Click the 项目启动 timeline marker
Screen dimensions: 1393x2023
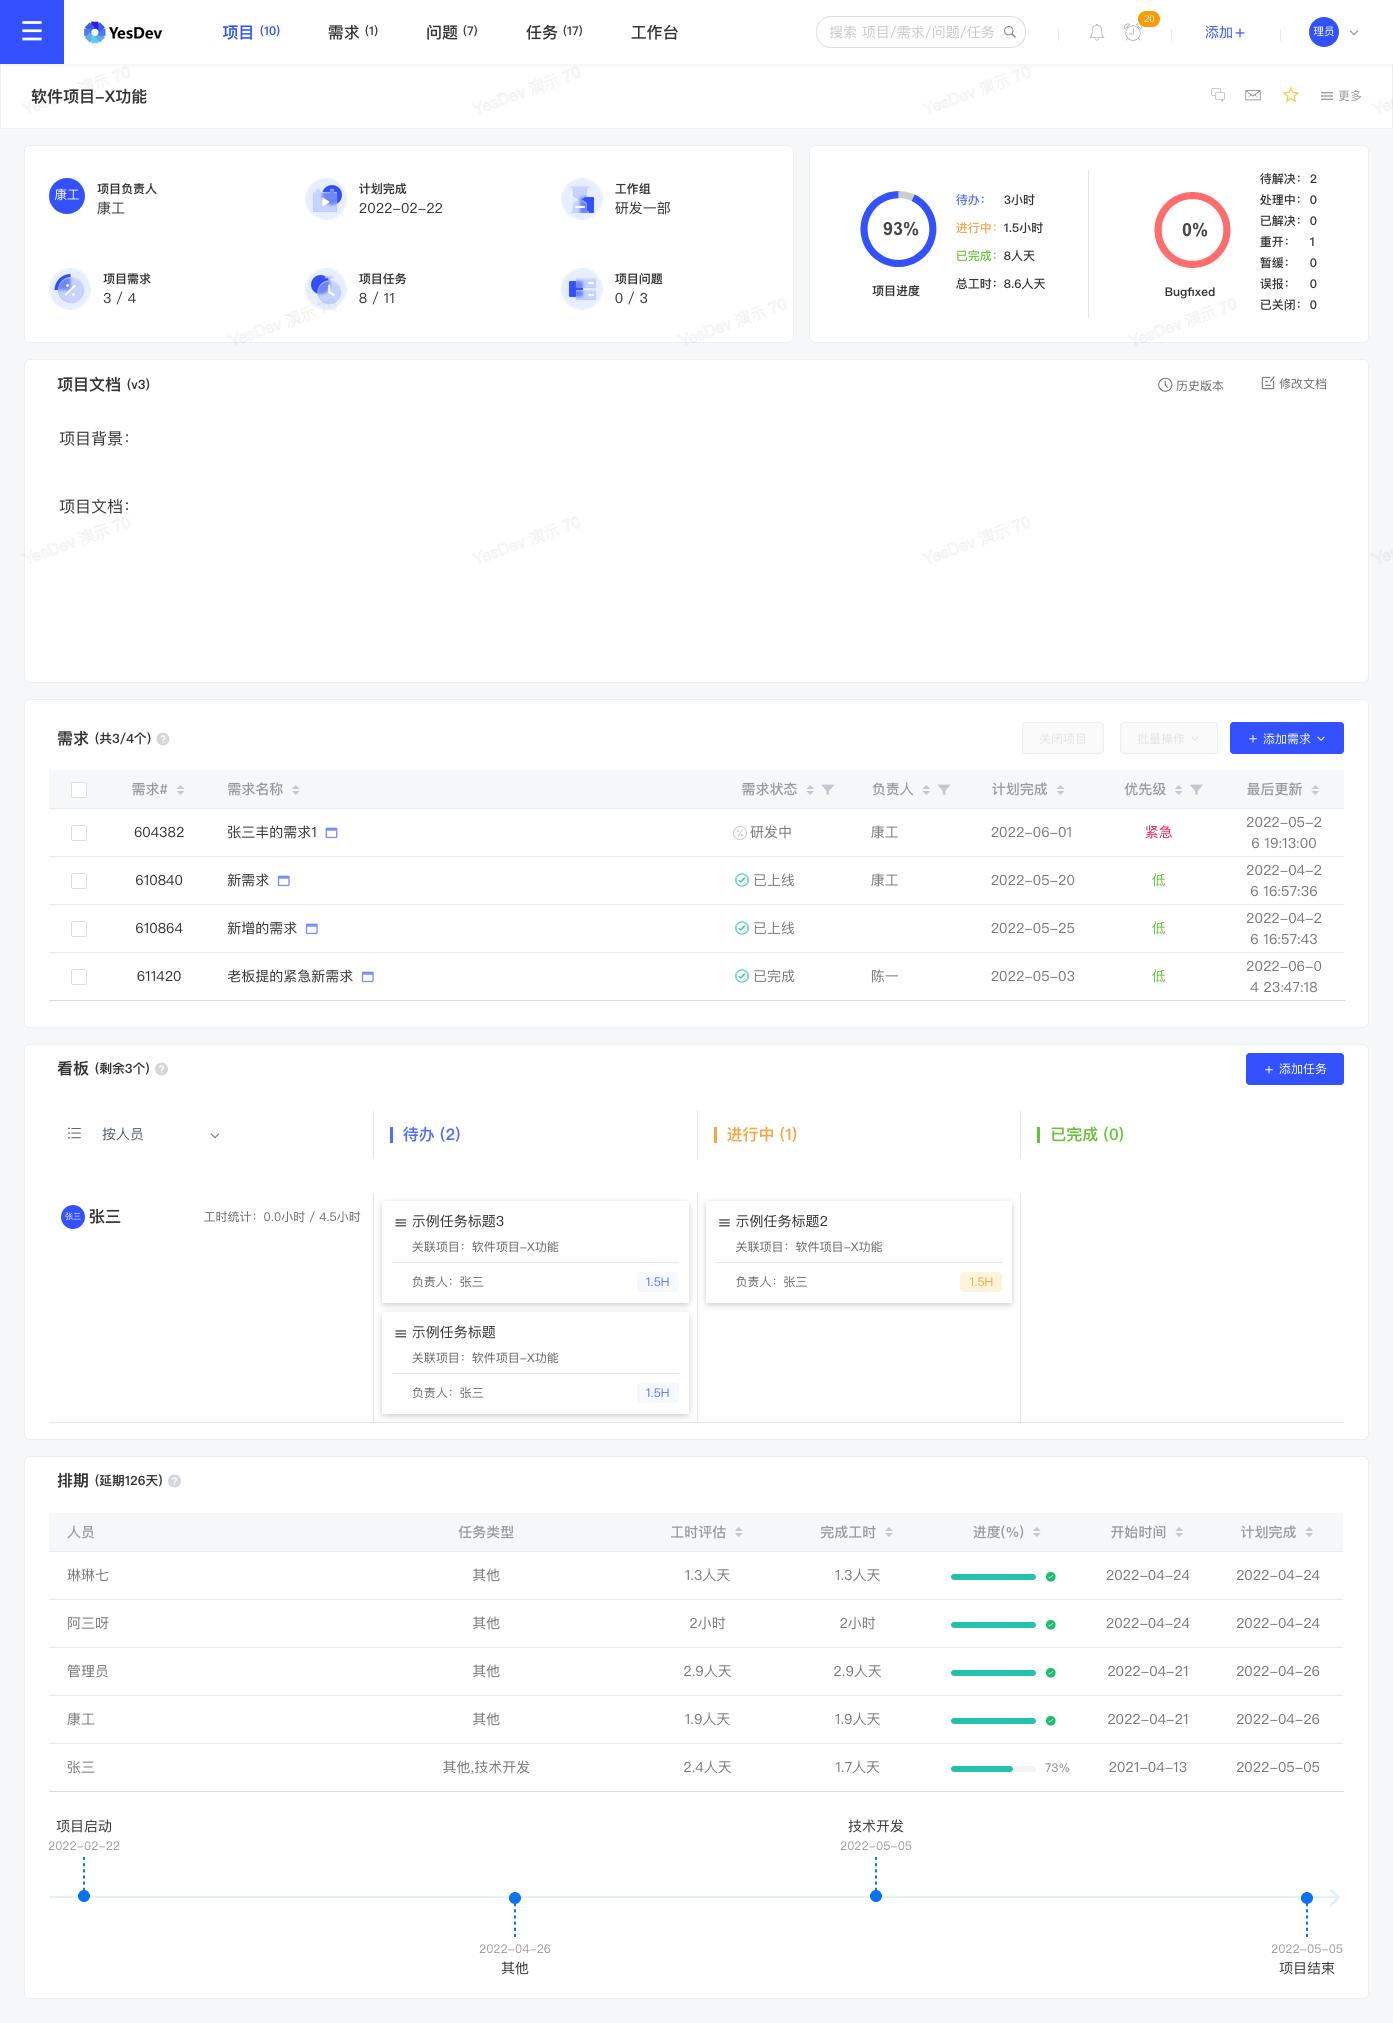84,1896
